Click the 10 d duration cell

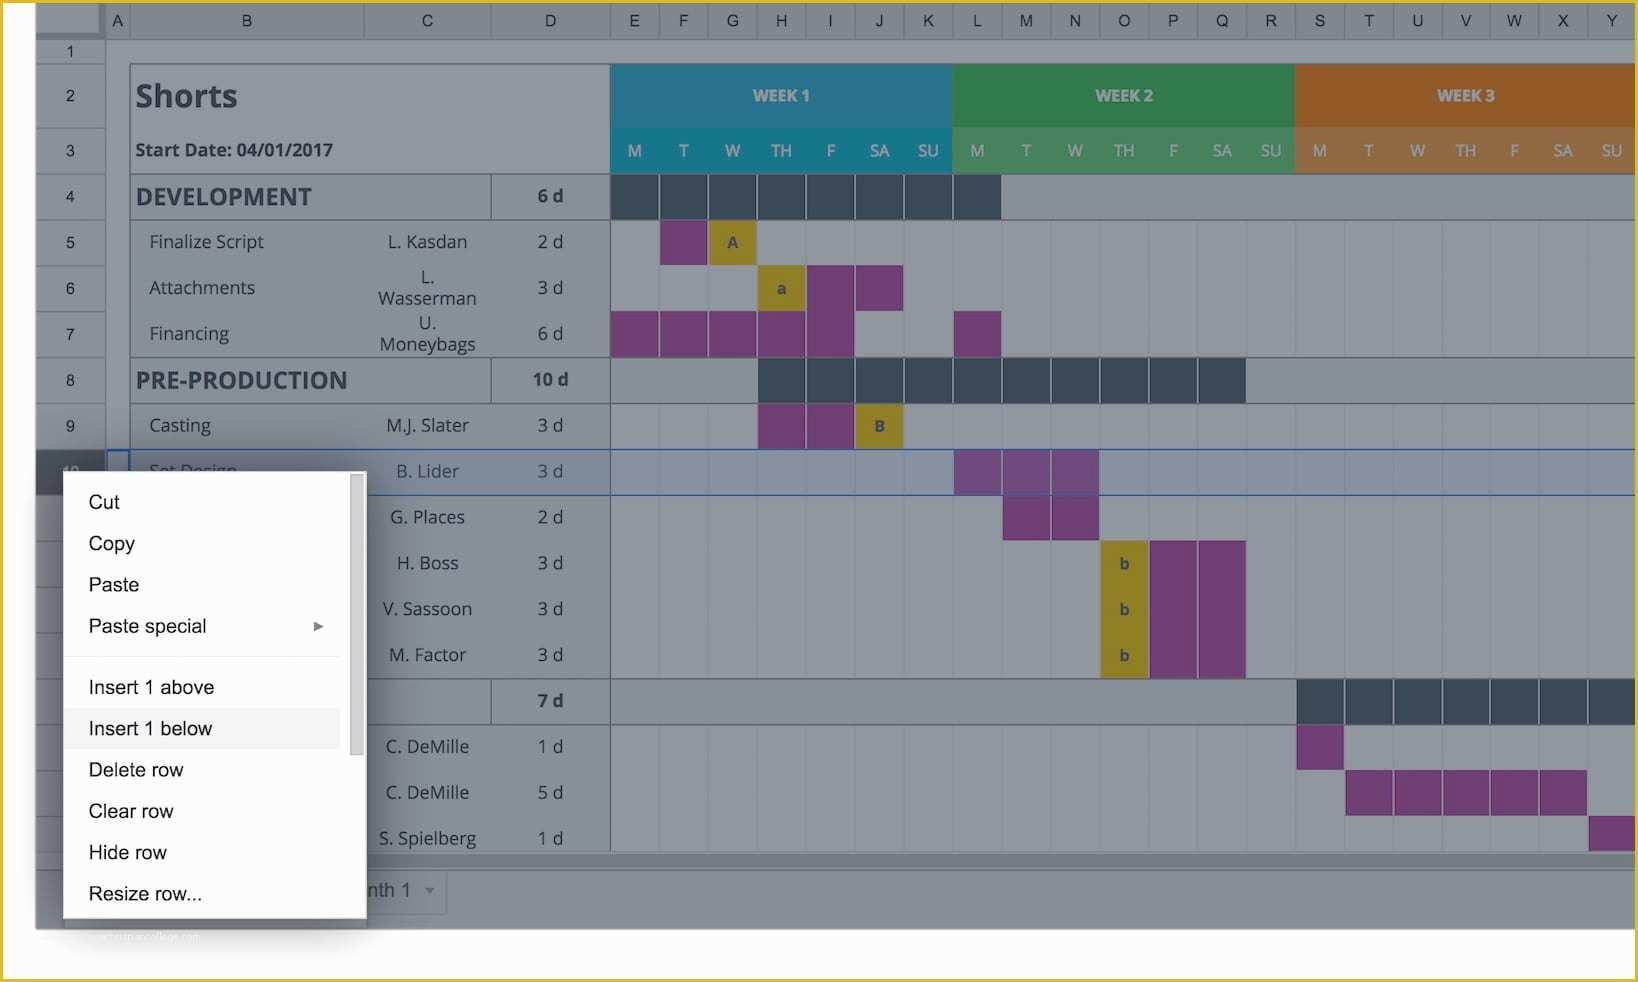550,380
